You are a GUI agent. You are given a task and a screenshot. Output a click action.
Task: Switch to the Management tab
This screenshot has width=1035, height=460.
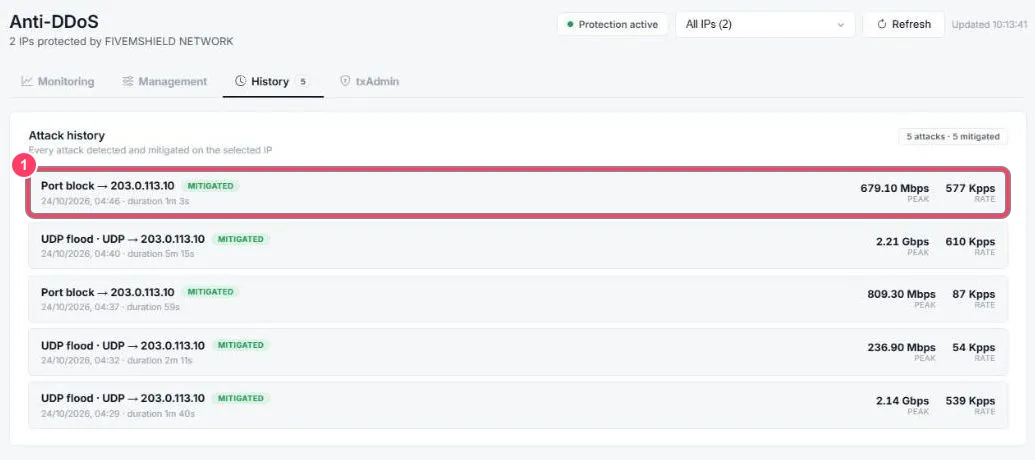(164, 82)
